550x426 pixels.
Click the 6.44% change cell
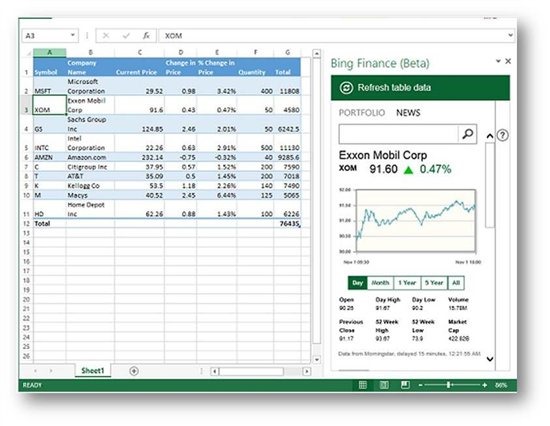[217, 195]
